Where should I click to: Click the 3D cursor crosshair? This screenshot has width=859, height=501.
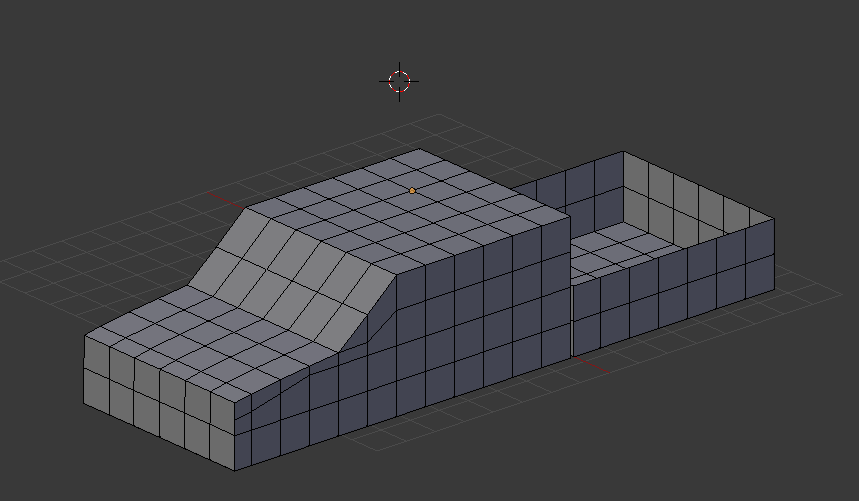pos(399,82)
